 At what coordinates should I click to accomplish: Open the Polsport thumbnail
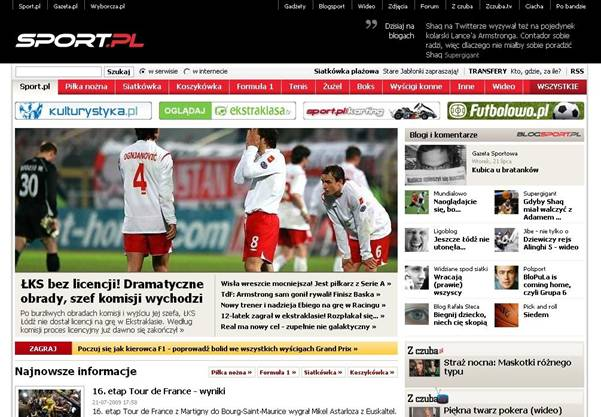[506, 277]
